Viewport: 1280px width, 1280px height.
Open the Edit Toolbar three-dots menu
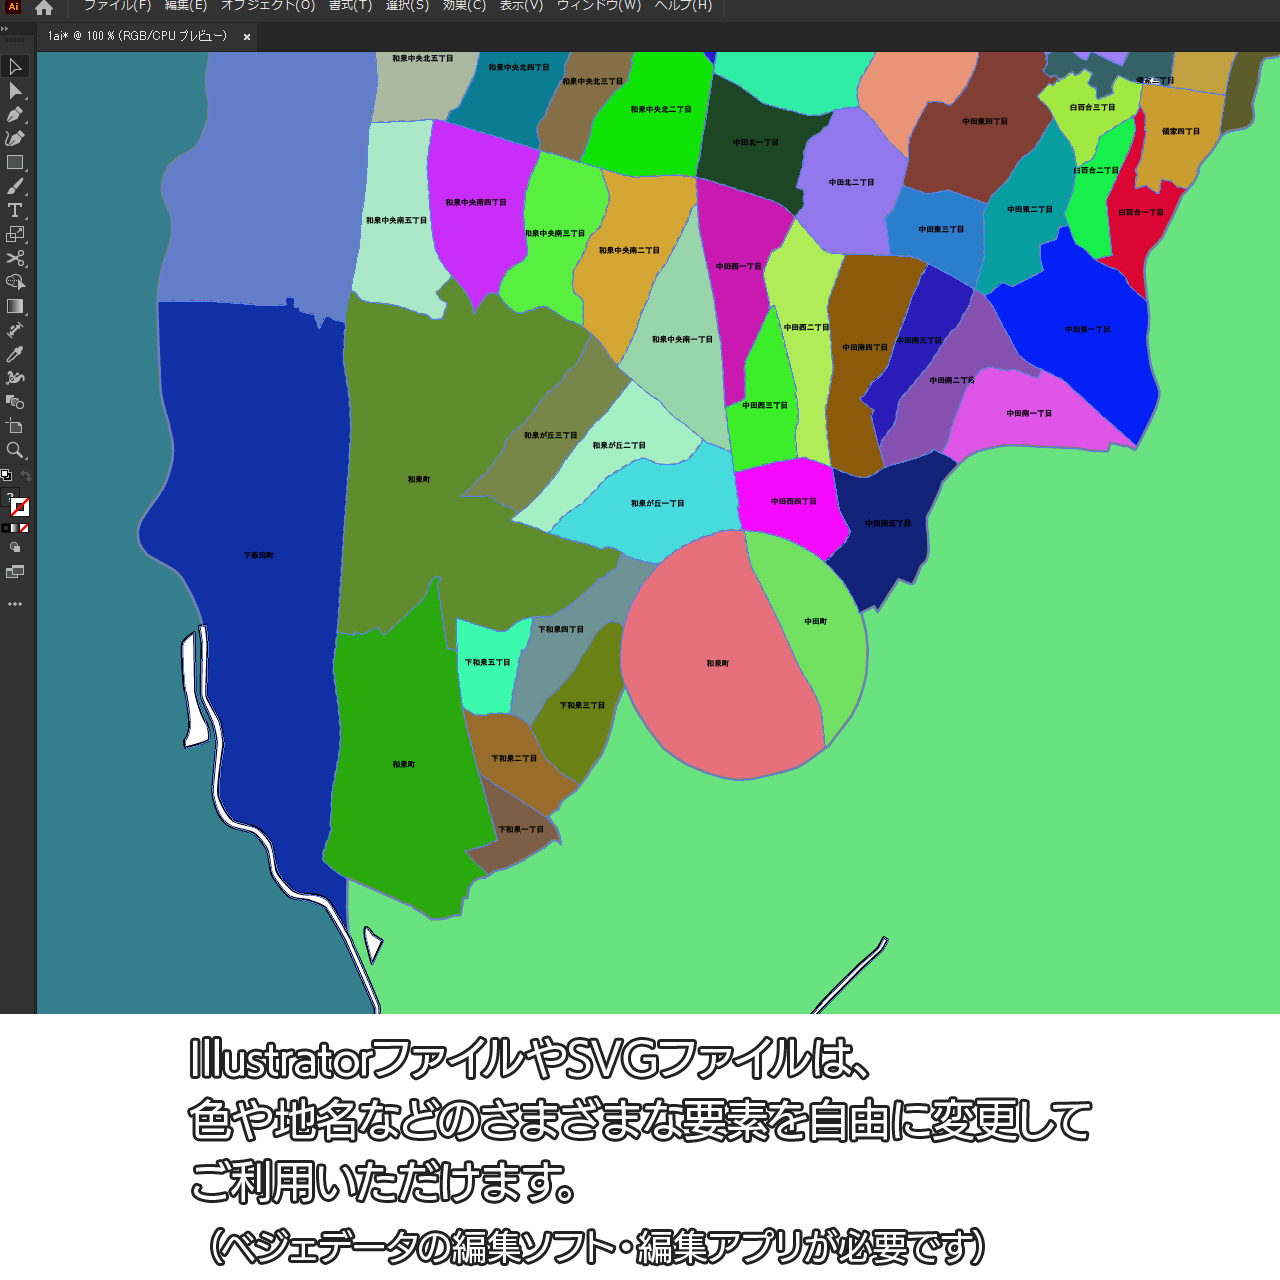15,604
